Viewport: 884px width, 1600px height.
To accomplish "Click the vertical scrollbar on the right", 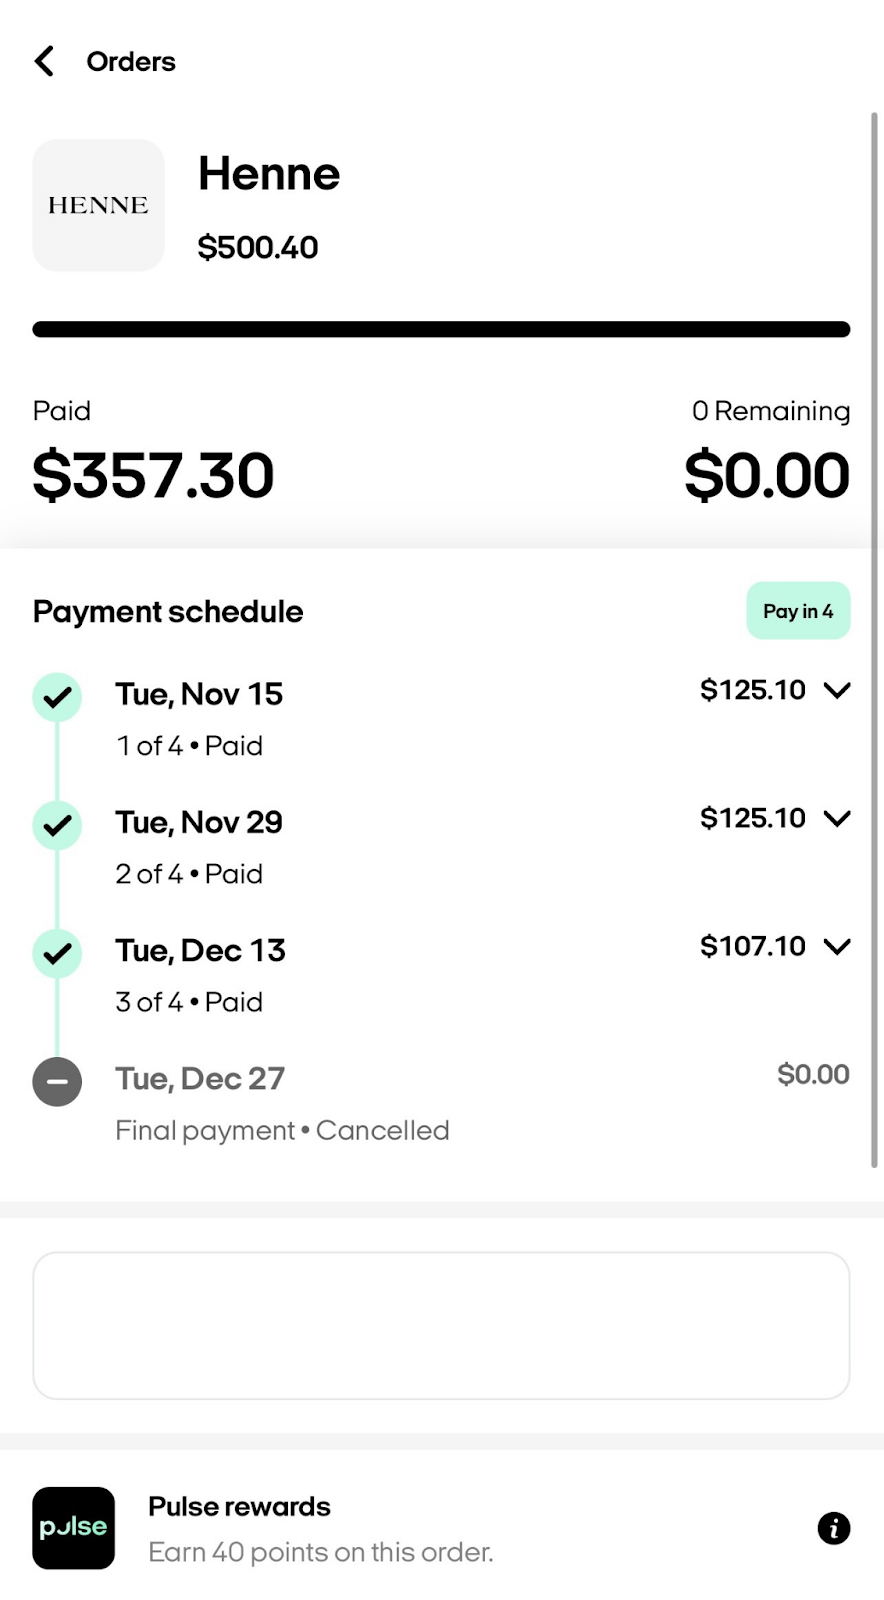I will coord(875,640).
